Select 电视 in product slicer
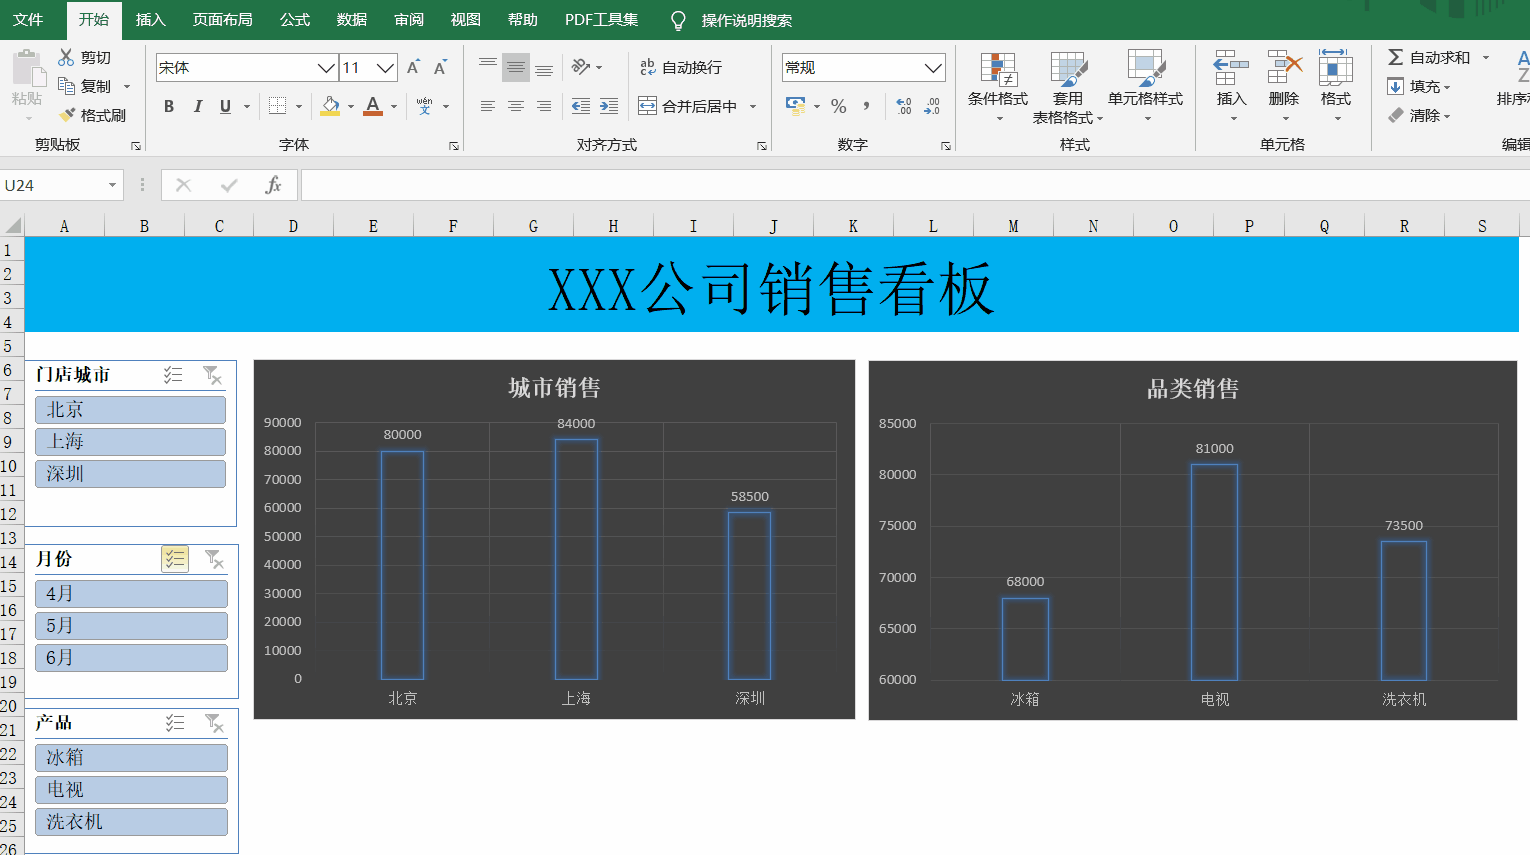Screen dimensions: 1530x855 131,790
